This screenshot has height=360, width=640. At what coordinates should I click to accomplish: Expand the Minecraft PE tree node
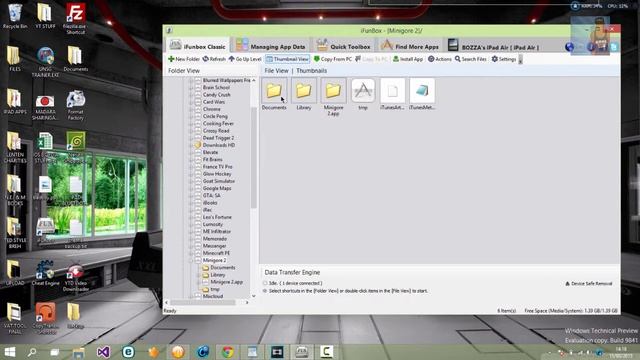point(191,253)
